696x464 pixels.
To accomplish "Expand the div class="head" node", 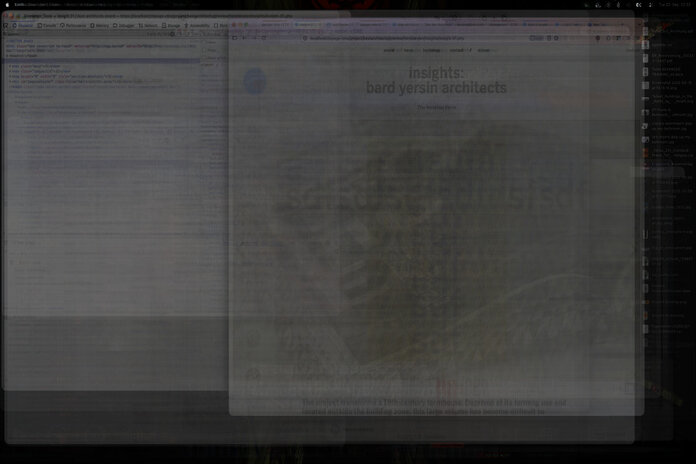I will point(10,66).
